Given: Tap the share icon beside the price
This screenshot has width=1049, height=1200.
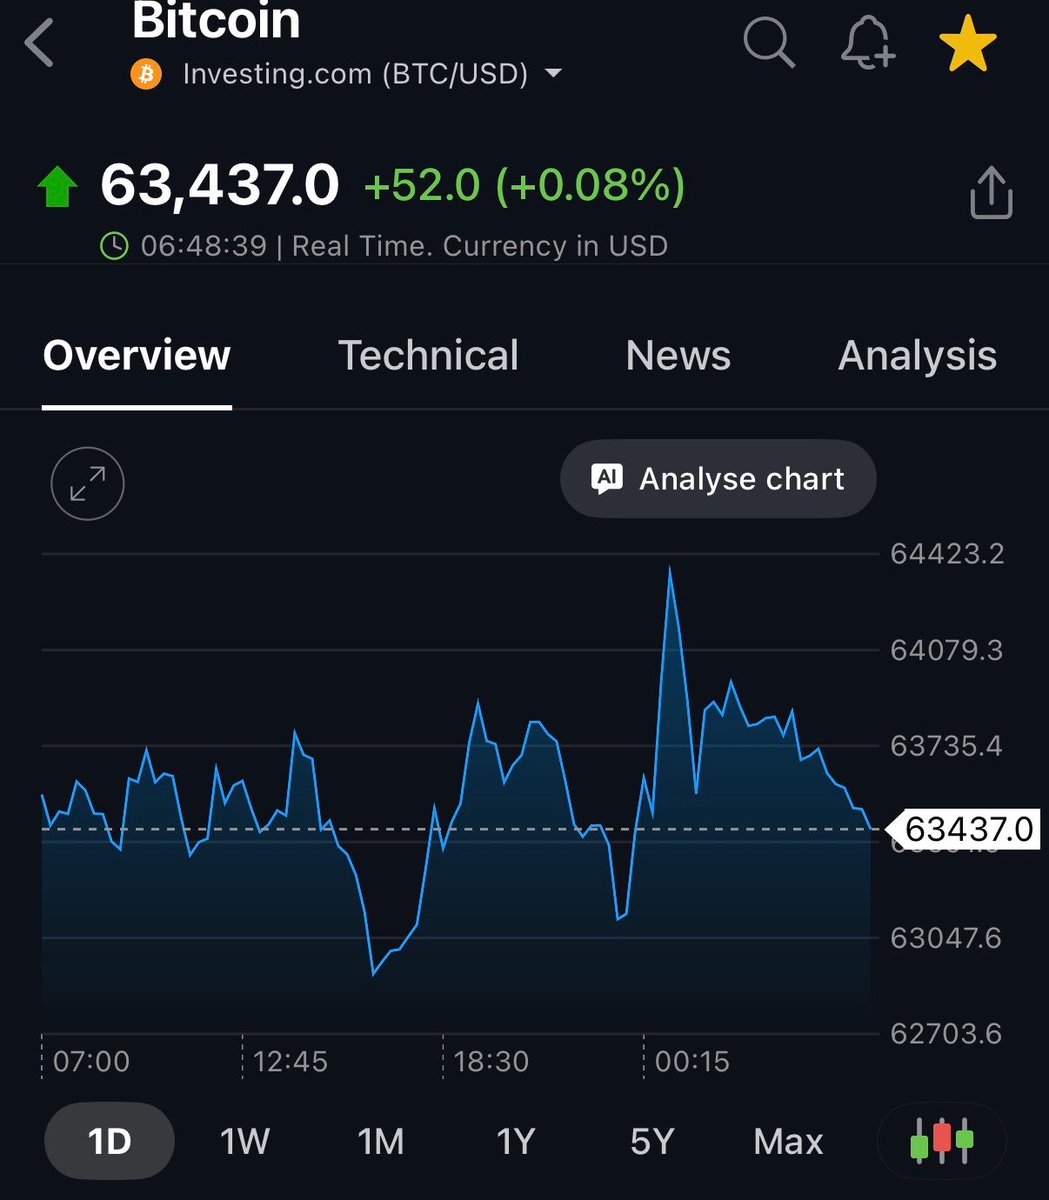Looking at the screenshot, I should 991,192.
